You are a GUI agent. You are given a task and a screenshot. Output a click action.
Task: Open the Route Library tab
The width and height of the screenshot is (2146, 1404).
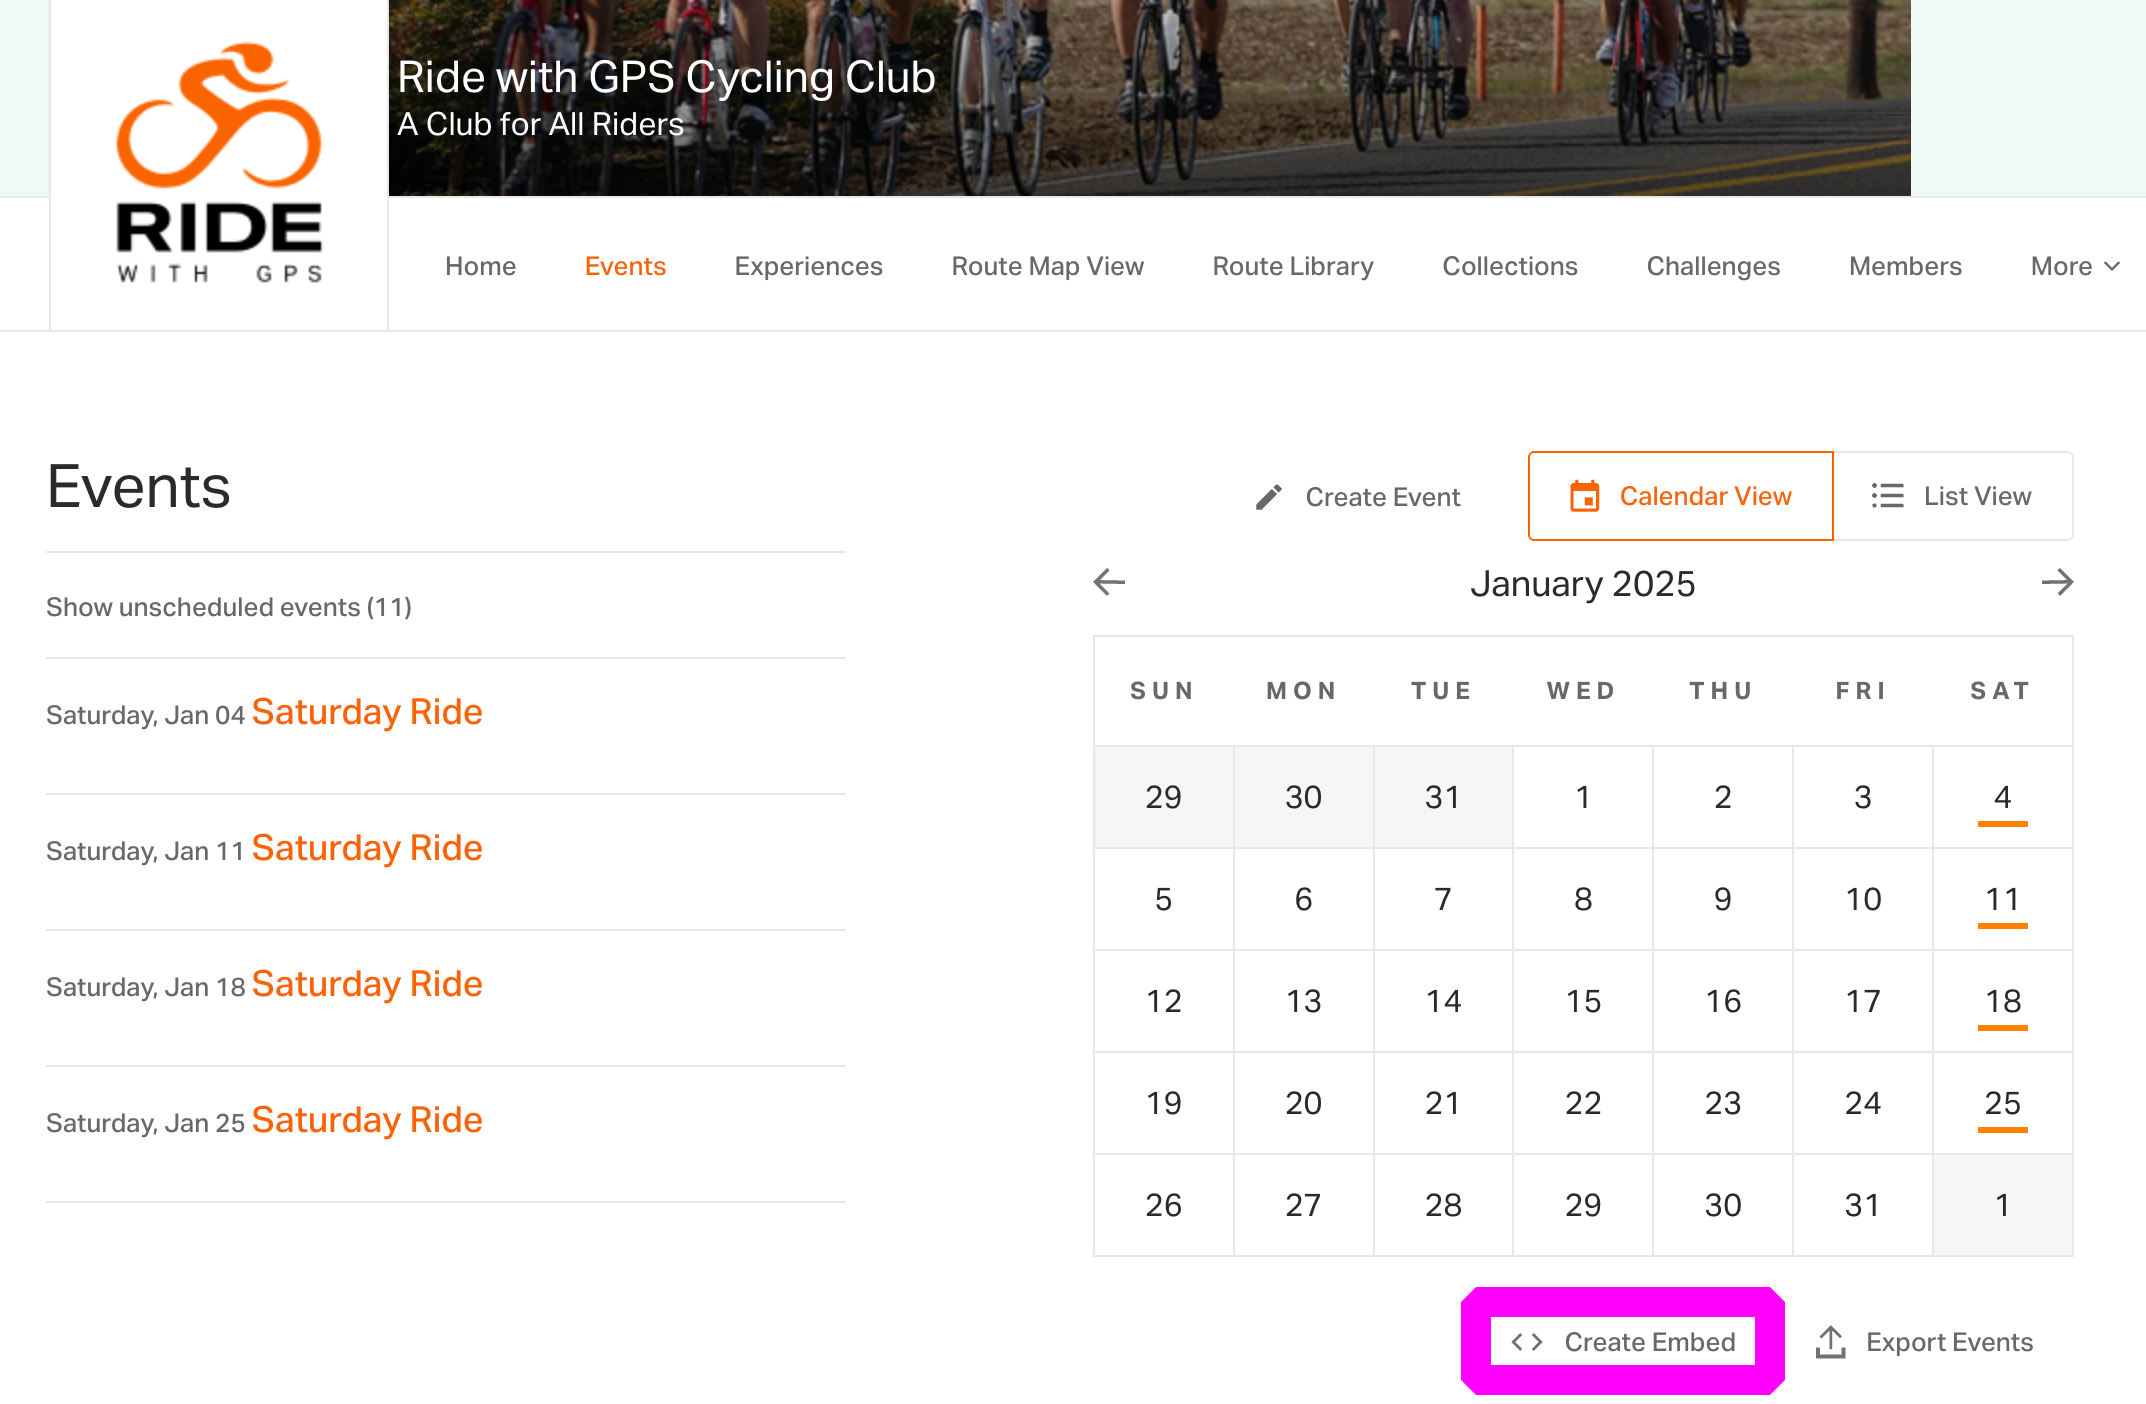pos(1292,266)
